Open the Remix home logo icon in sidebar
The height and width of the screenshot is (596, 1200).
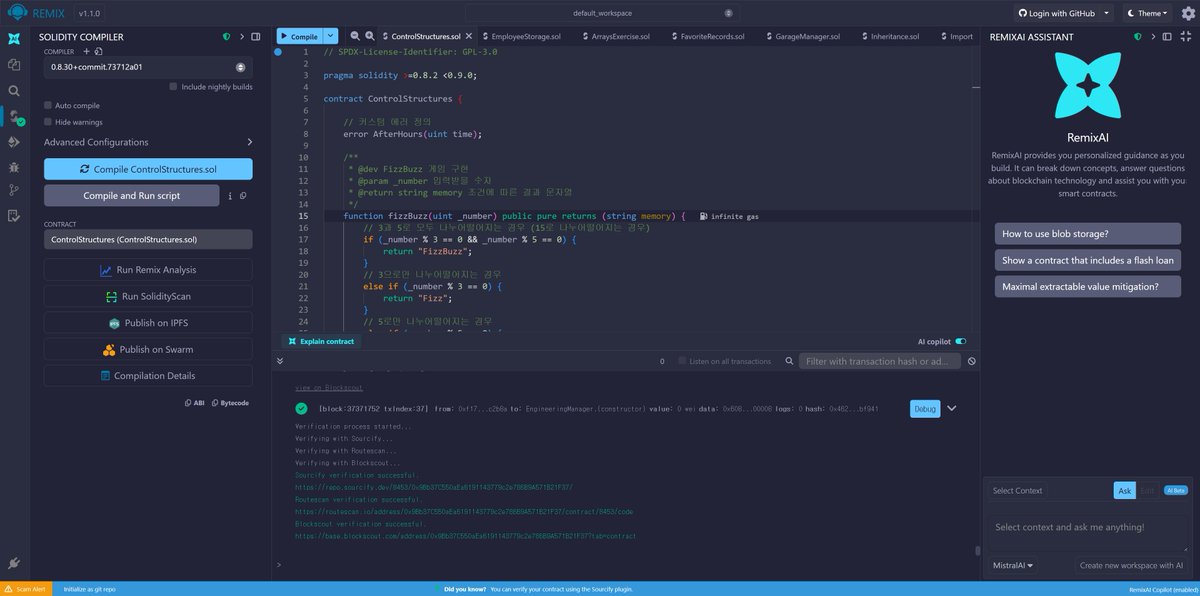click(x=14, y=39)
